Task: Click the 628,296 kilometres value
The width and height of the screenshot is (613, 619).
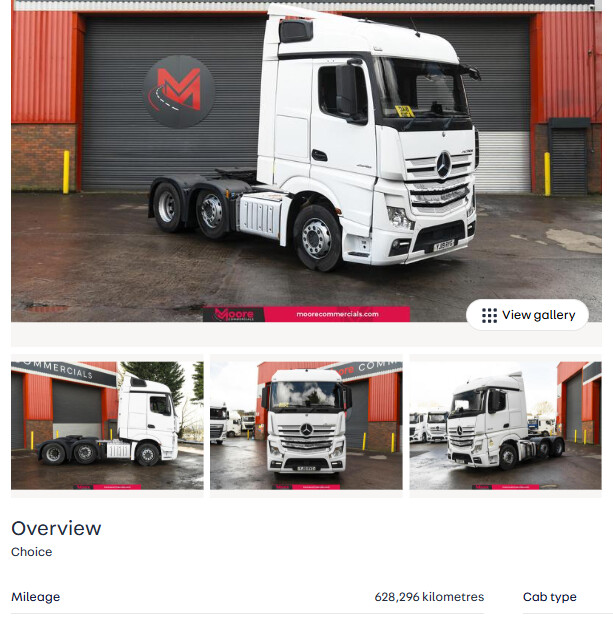Action: pos(429,597)
